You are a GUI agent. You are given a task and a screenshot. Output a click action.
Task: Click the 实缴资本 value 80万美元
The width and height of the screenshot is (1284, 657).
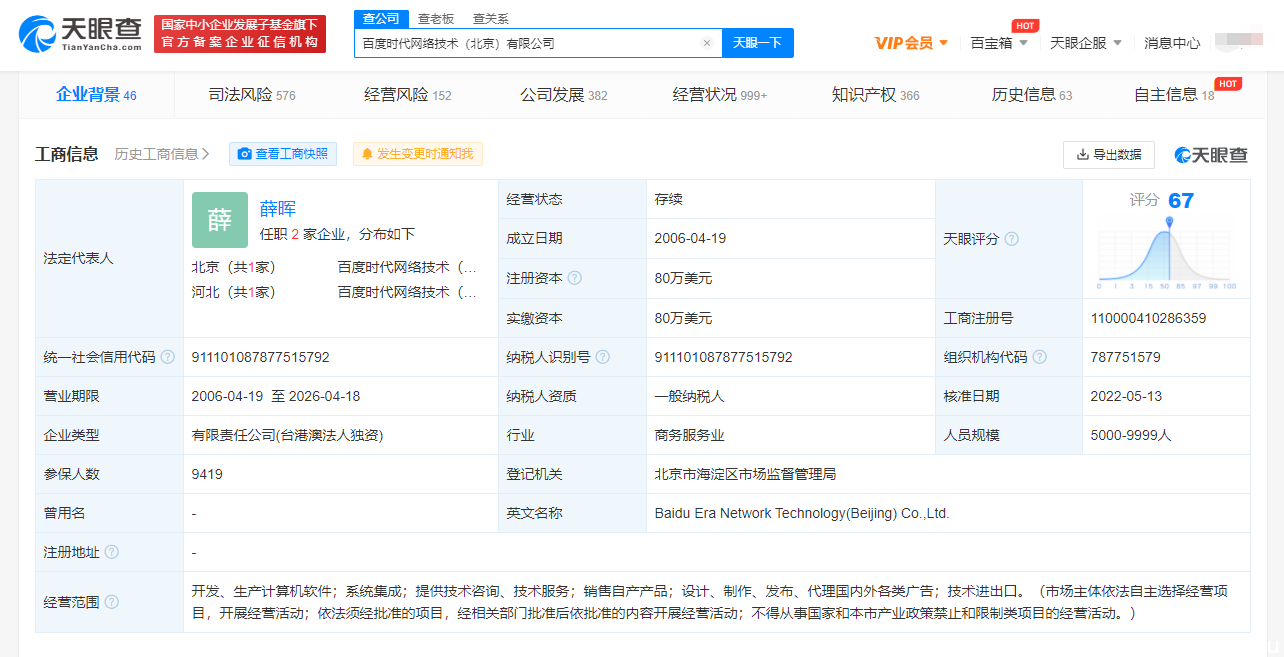(684, 318)
